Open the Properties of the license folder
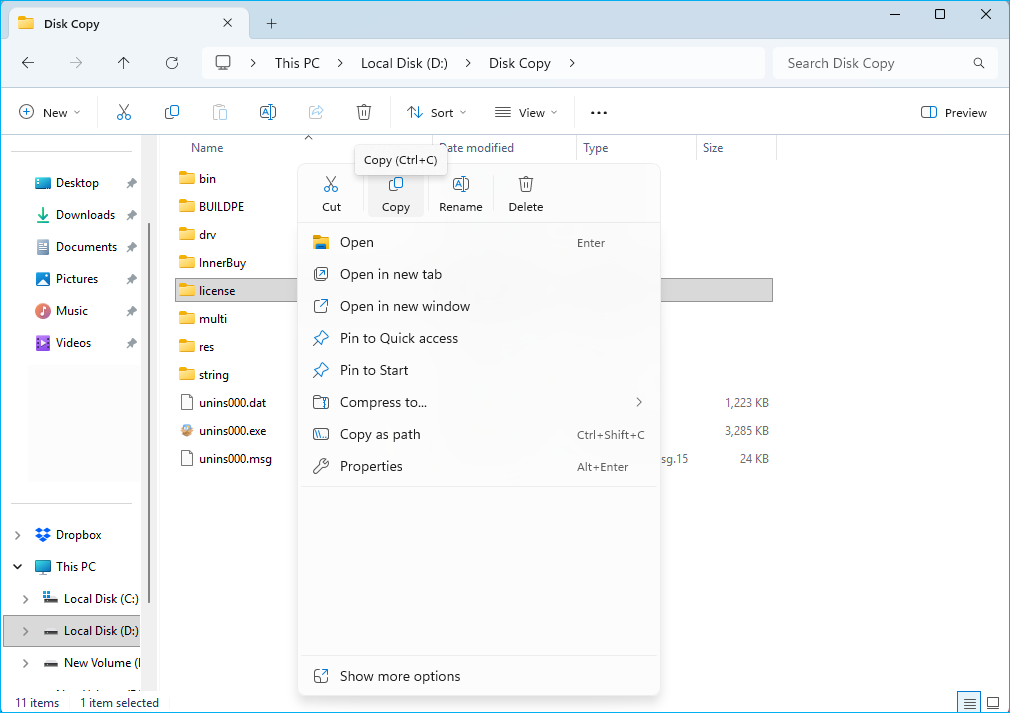Image resolution: width=1010 pixels, height=713 pixels. pyautogui.click(x=371, y=466)
